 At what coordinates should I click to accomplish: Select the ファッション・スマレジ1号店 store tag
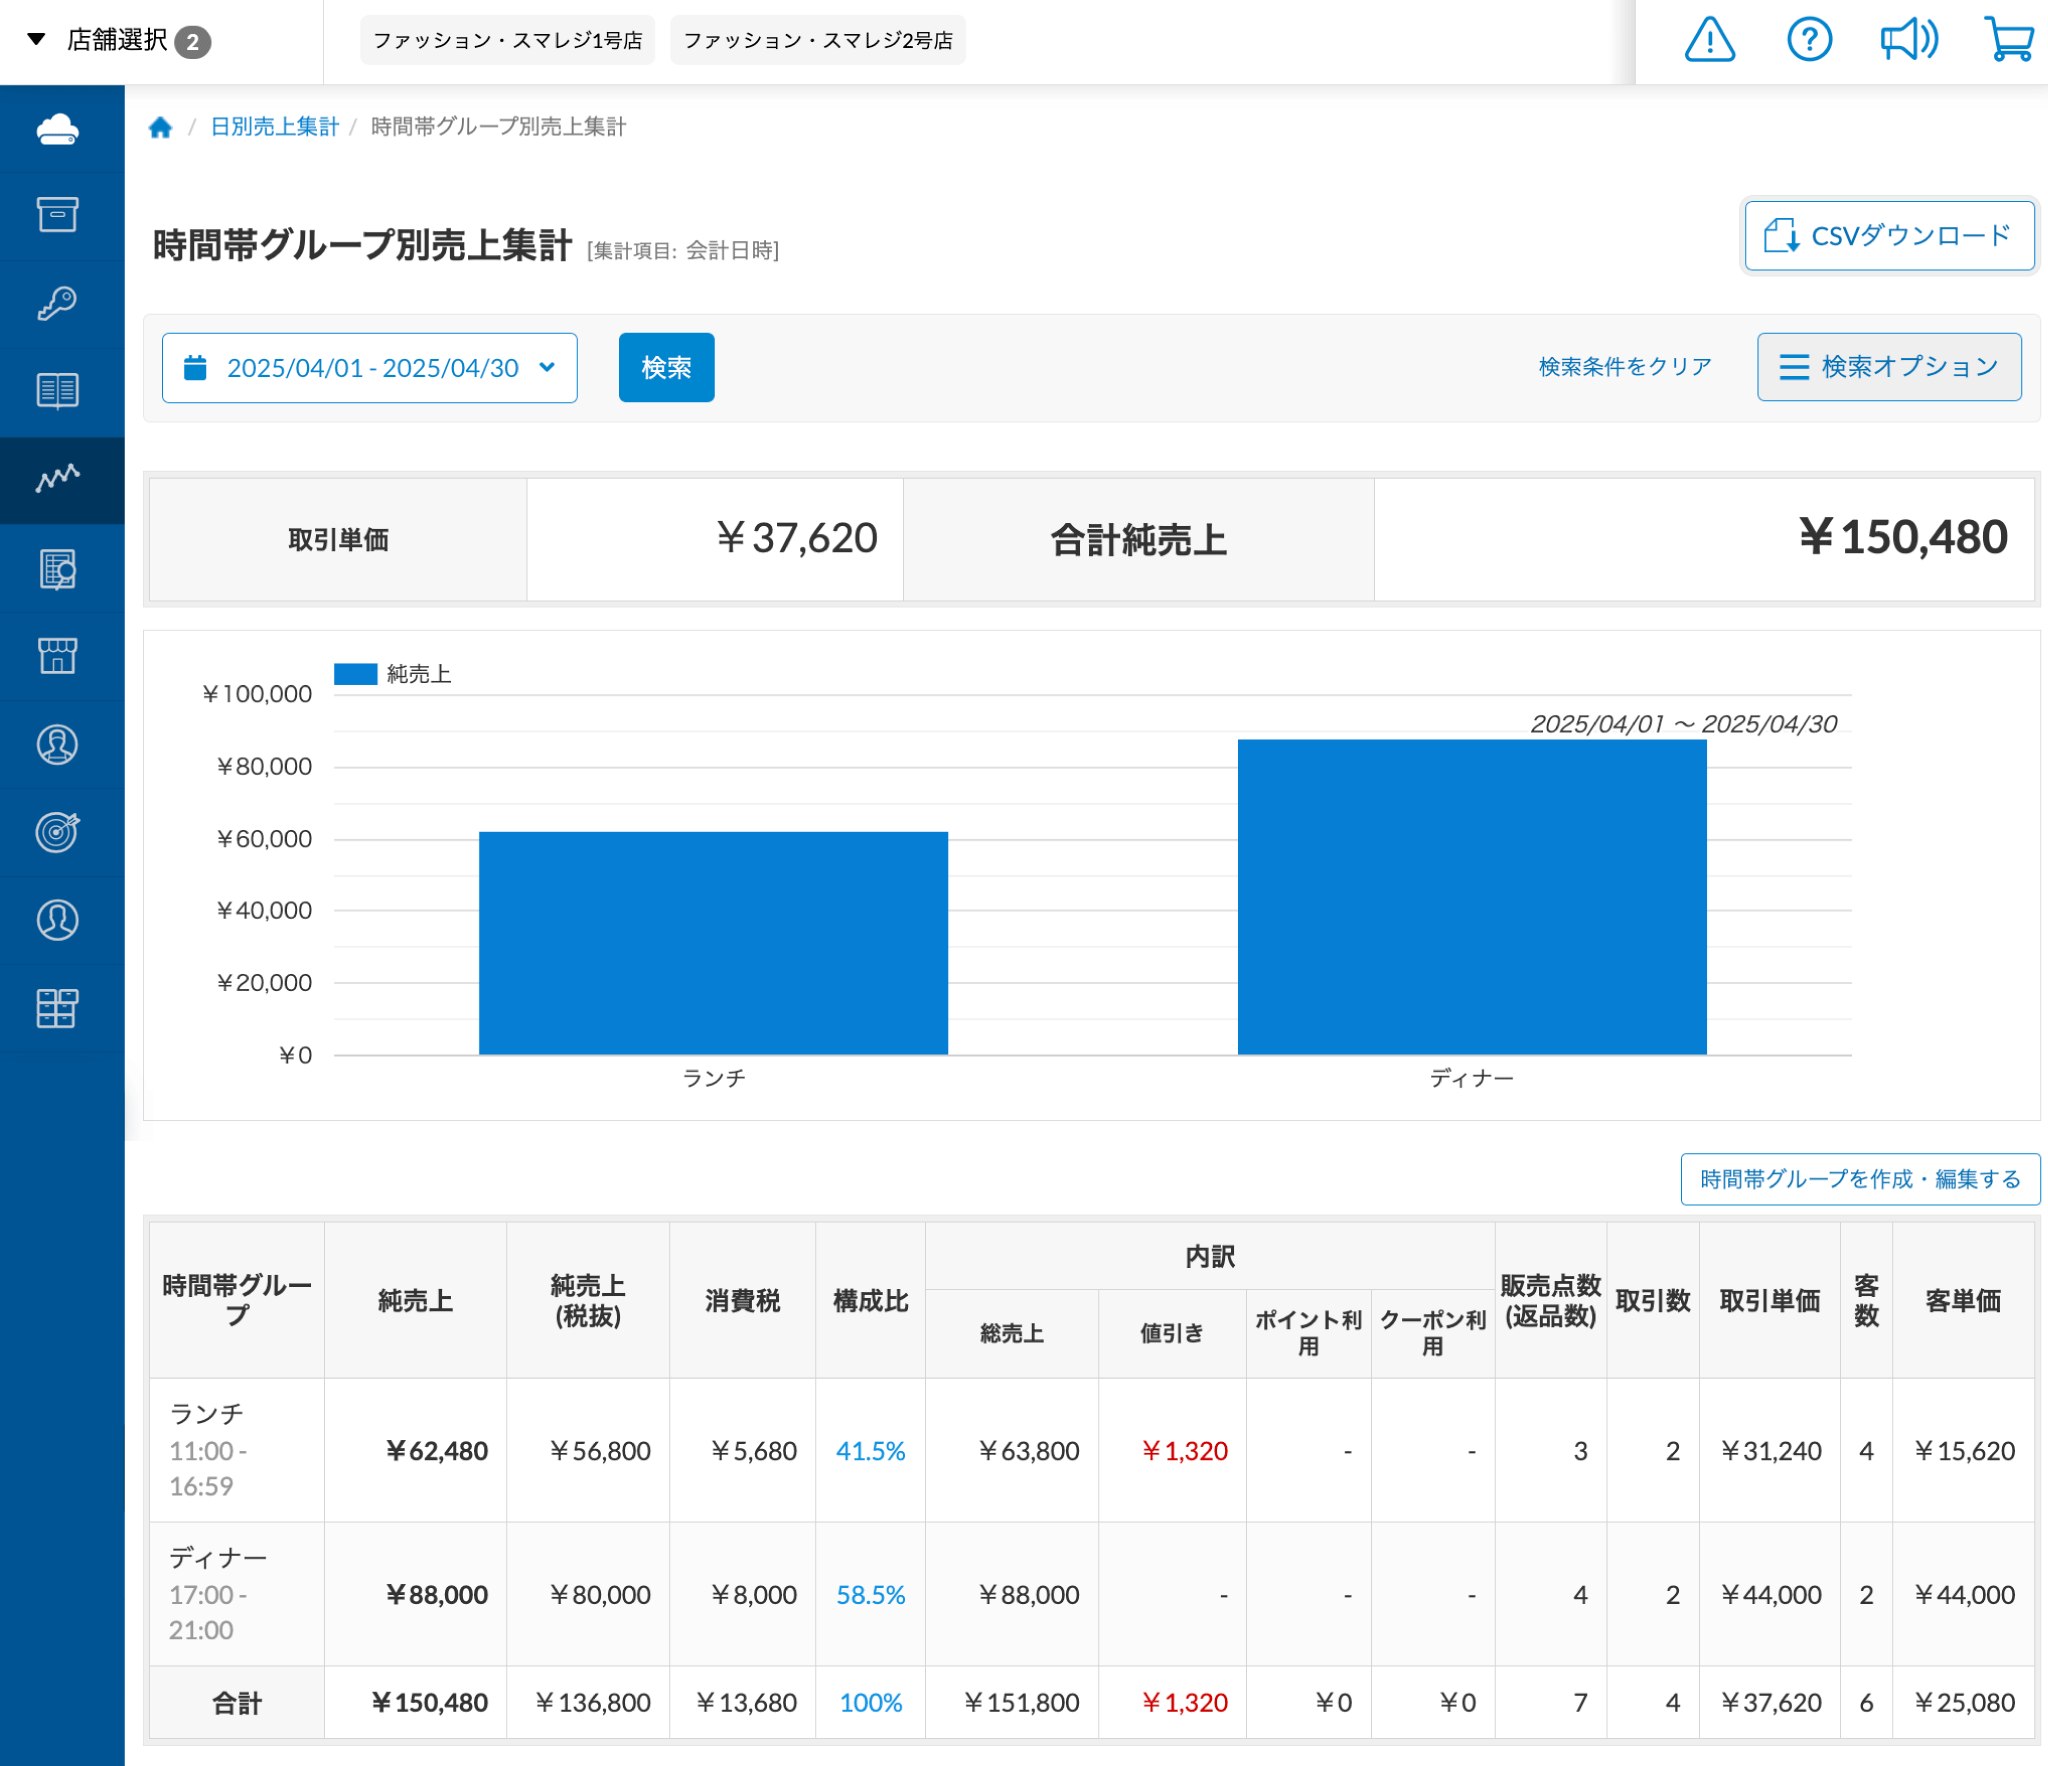tap(507, 41)
